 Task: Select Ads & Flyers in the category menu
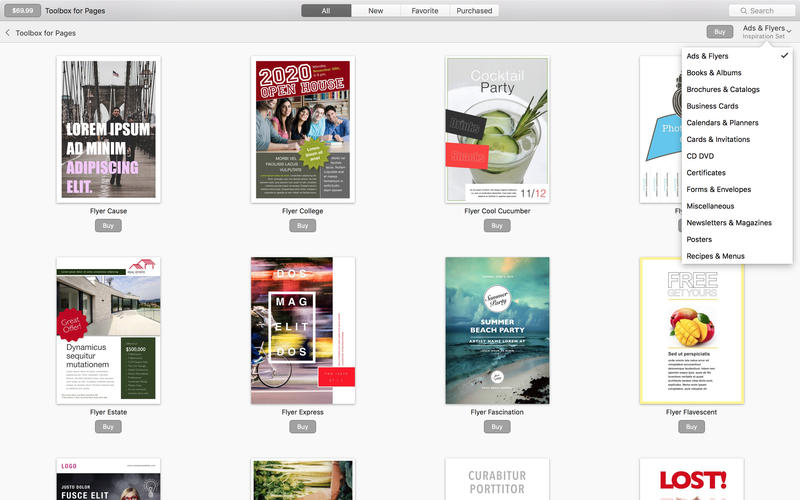click(x=737, y=56)
